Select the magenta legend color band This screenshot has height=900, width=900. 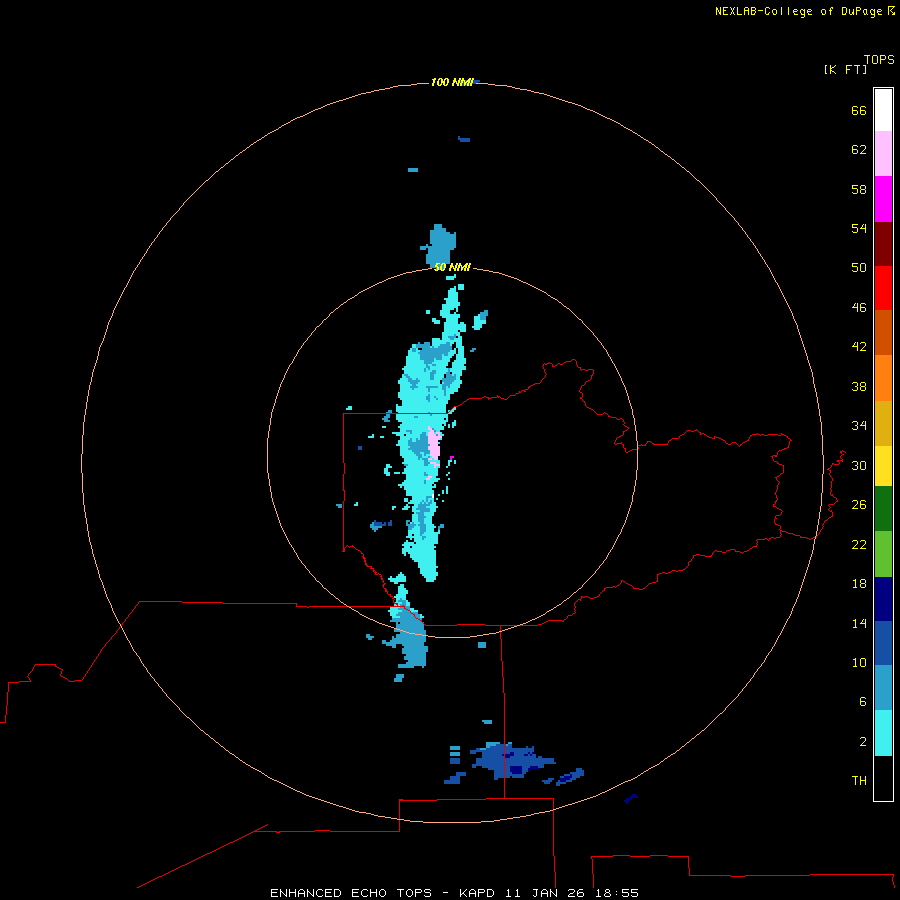pyautogui.click(x=883, y=199)
